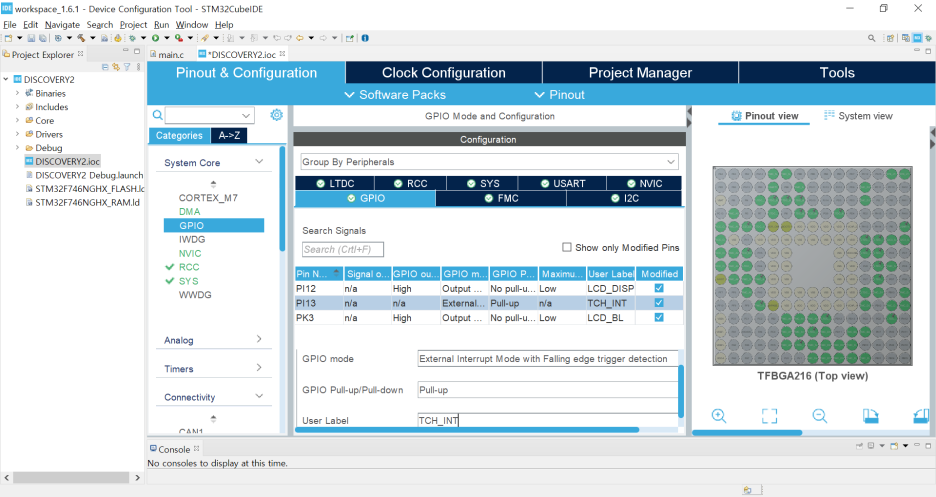The image size is (936, 497).
Task: Sort table by Pin Name column
Action: [319, 274]
